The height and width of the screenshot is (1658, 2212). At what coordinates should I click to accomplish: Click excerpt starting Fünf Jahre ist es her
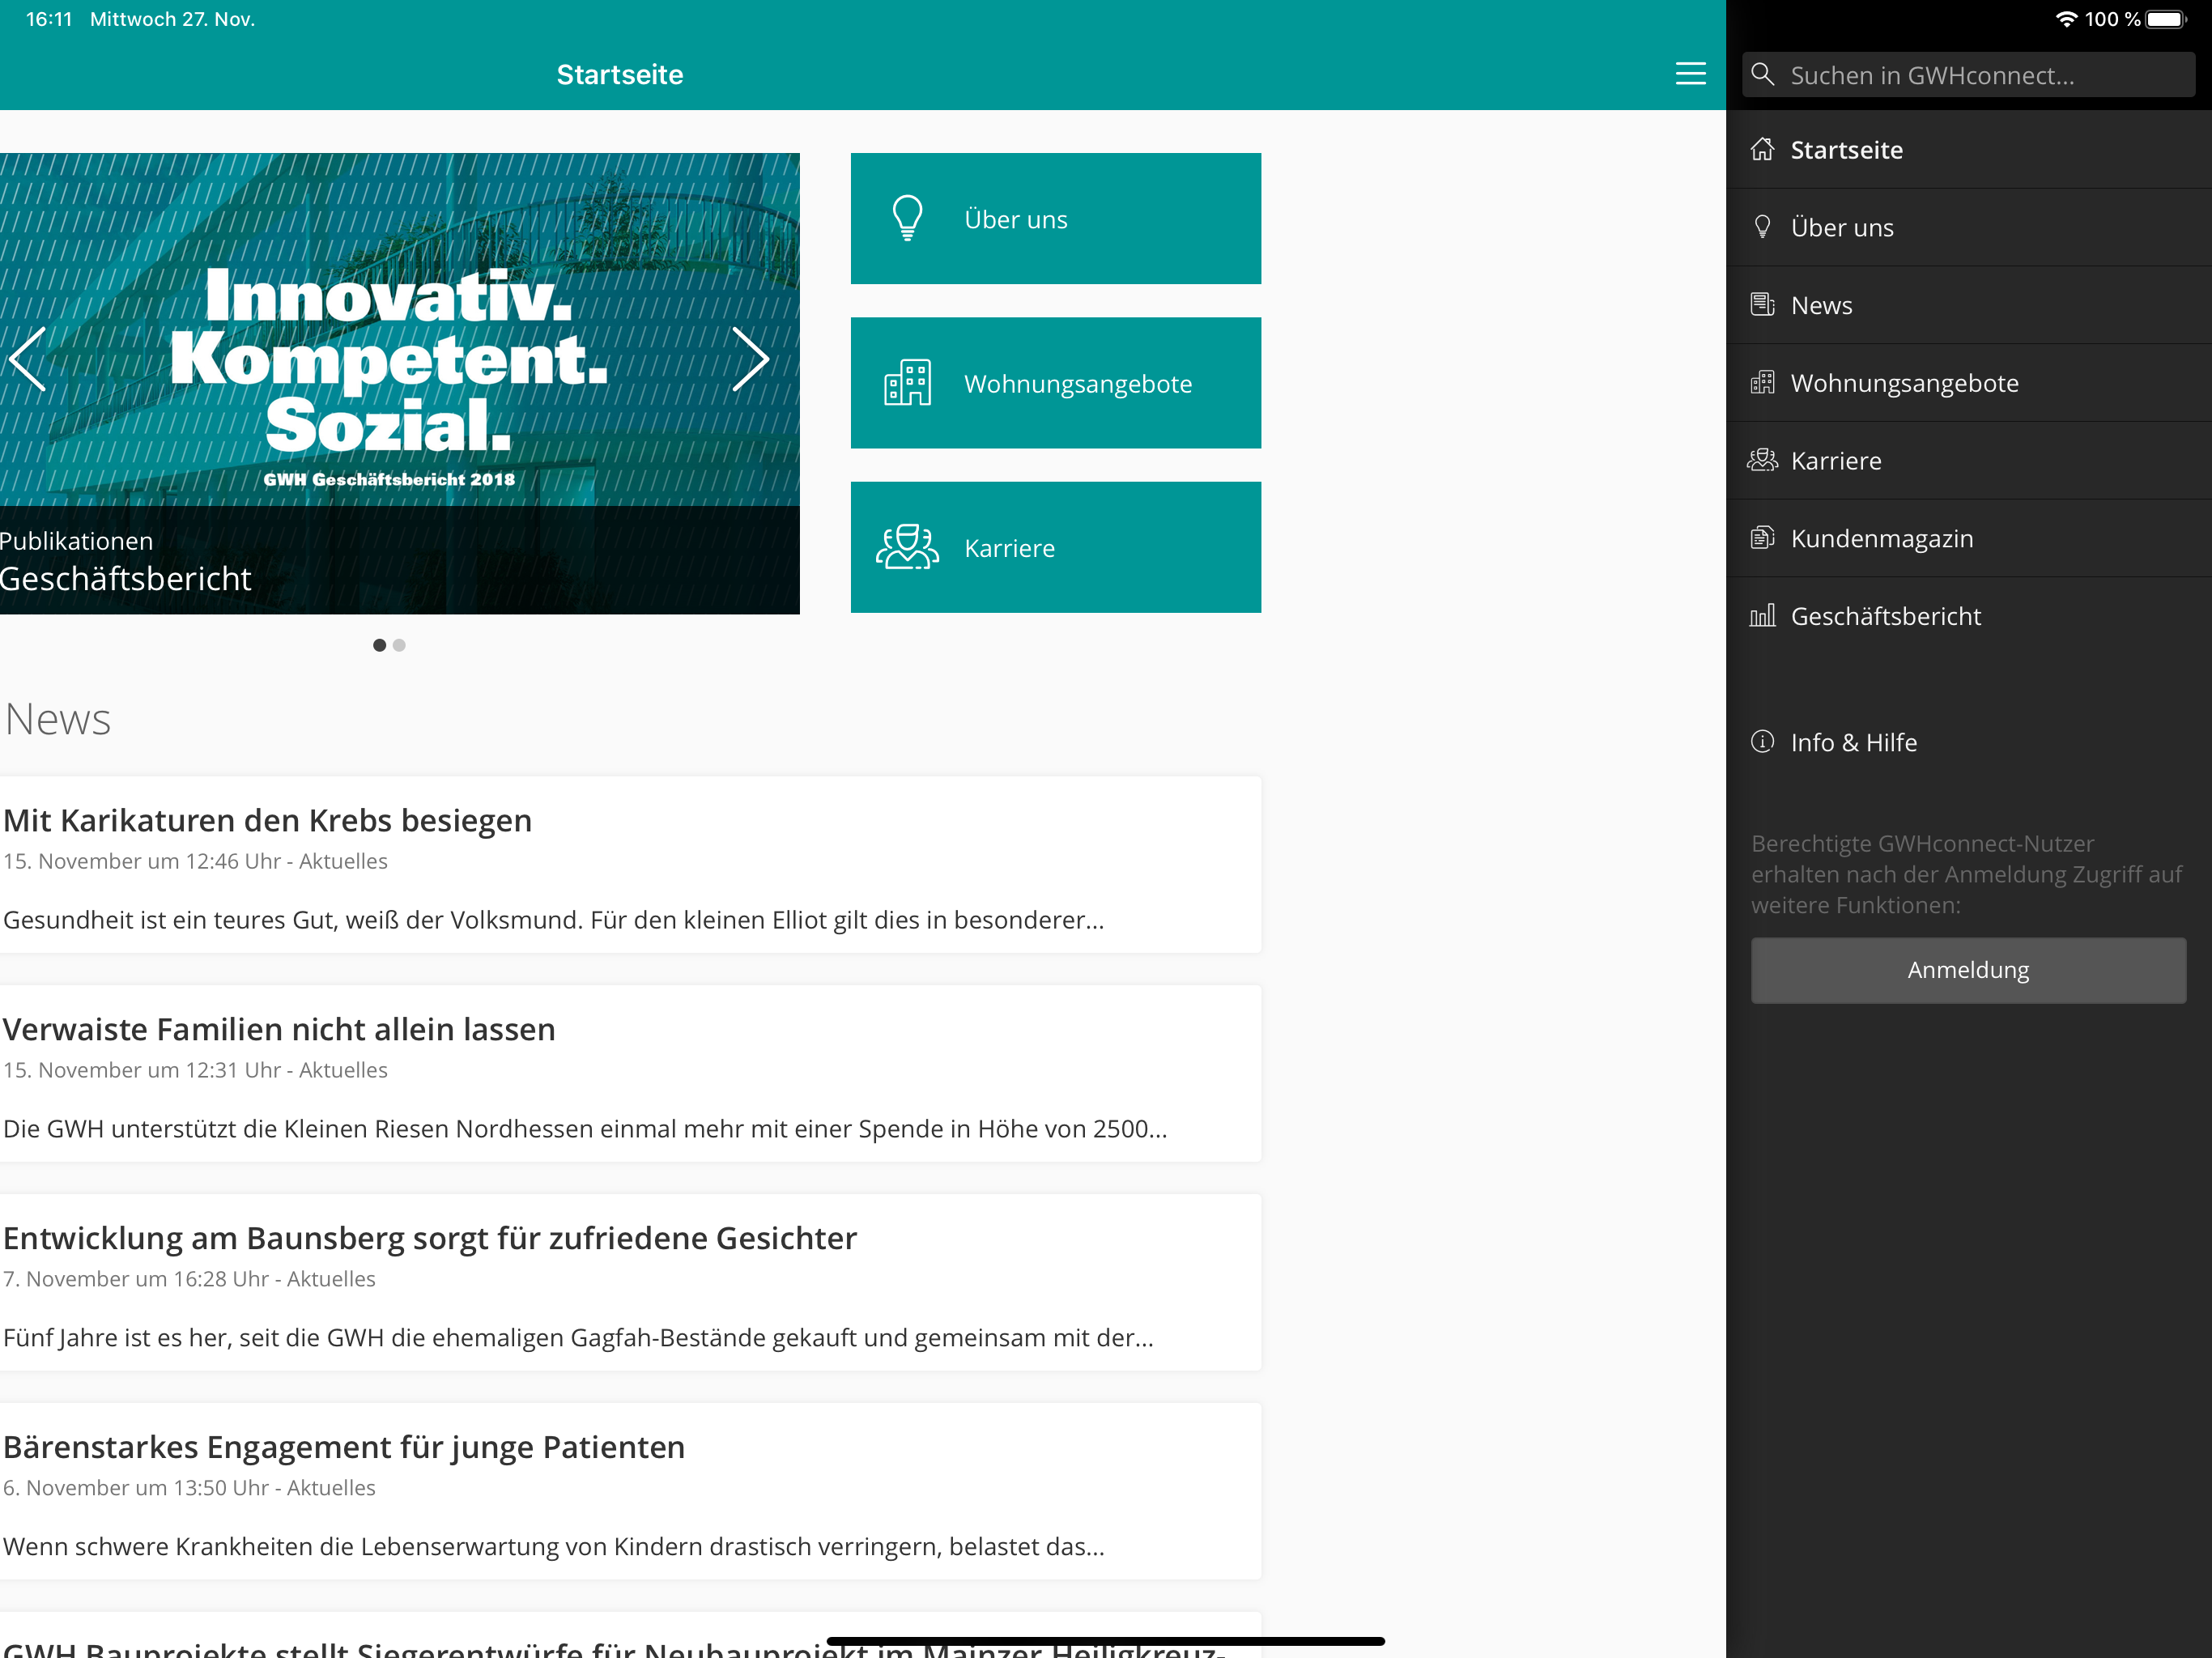coord(578,1338)
